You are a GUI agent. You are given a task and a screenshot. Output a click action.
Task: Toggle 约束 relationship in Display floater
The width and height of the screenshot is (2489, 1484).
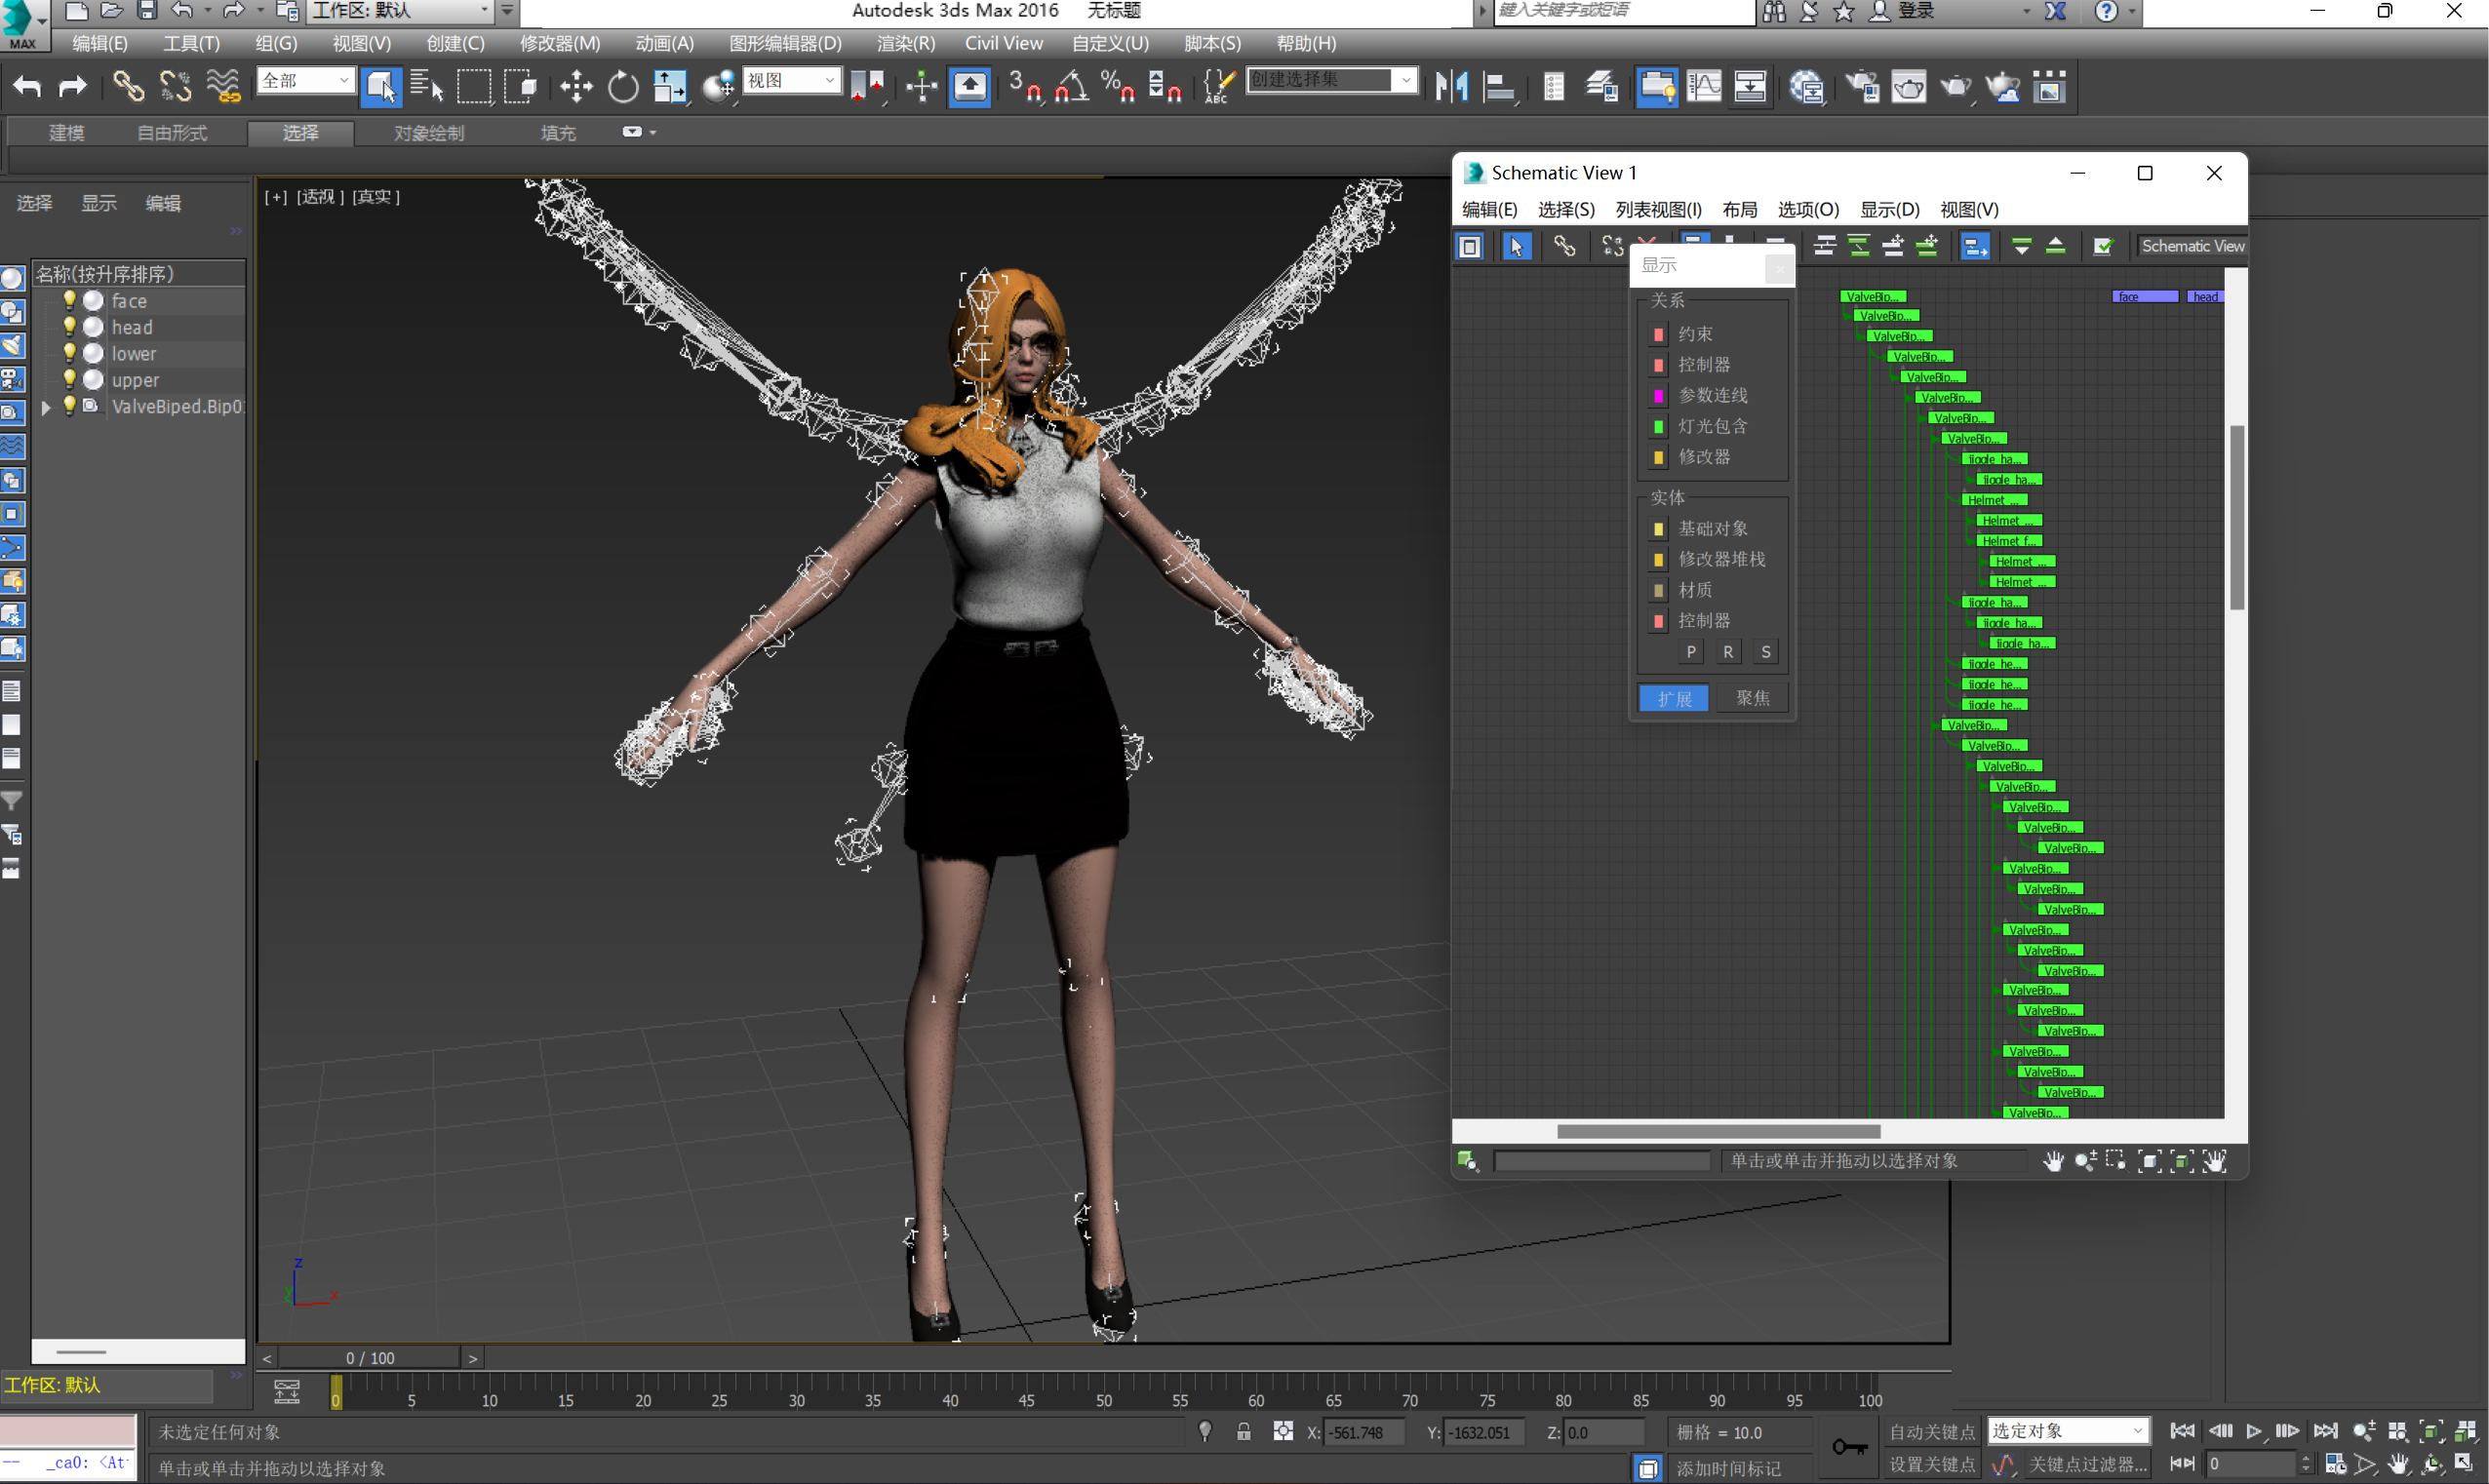(1659, 334)
